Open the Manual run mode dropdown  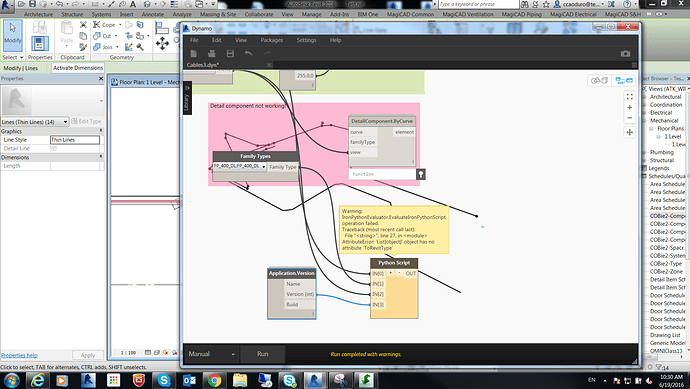pos(211,354)
